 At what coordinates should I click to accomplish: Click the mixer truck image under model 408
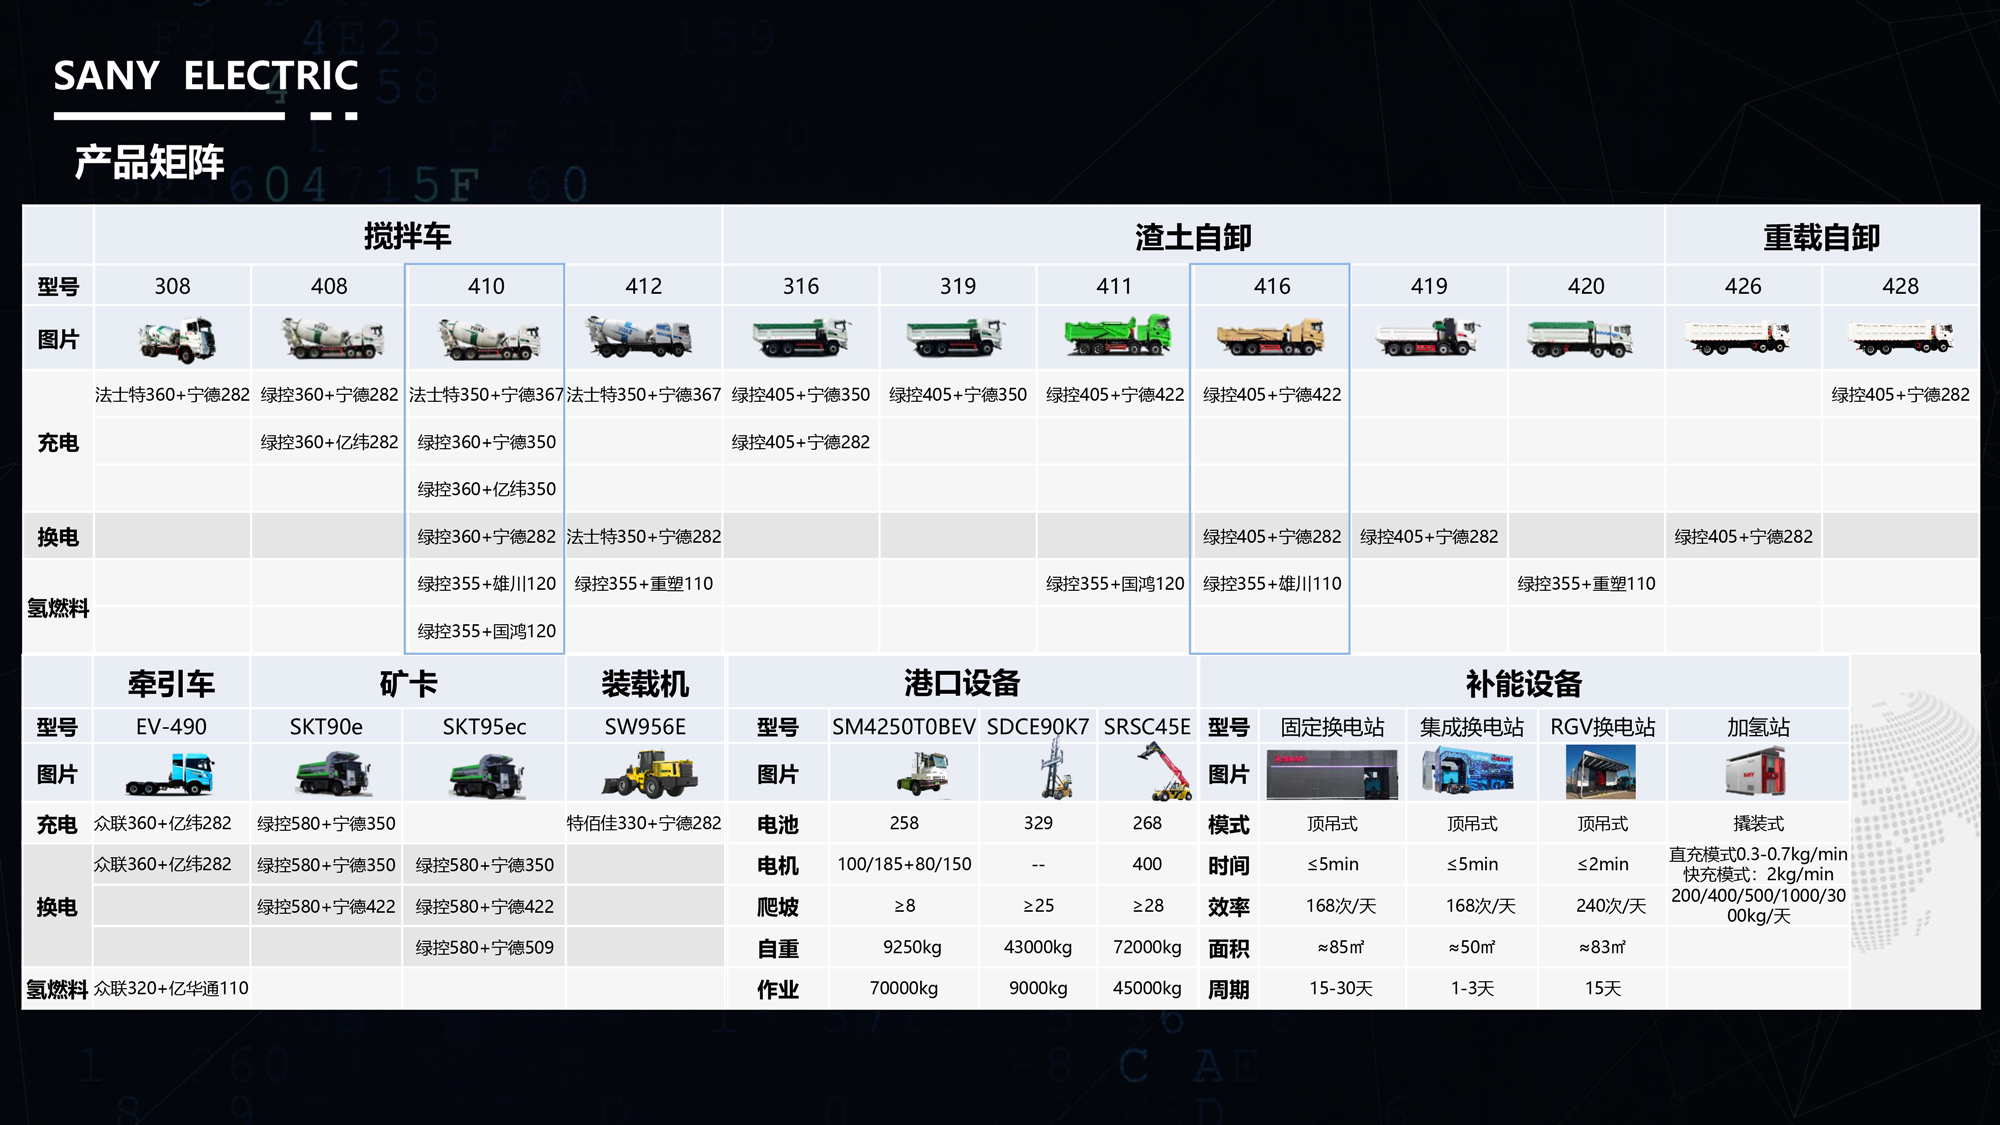(332, 339)
